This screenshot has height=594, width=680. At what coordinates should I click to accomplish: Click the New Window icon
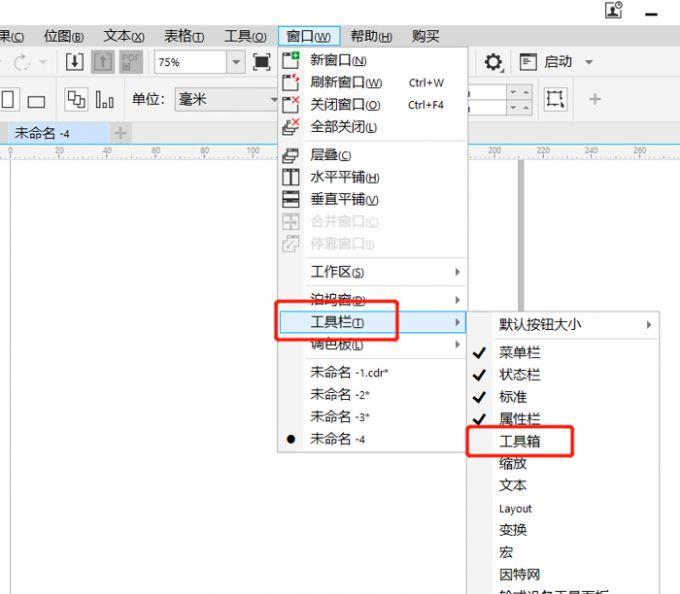[x=291, y=60]
